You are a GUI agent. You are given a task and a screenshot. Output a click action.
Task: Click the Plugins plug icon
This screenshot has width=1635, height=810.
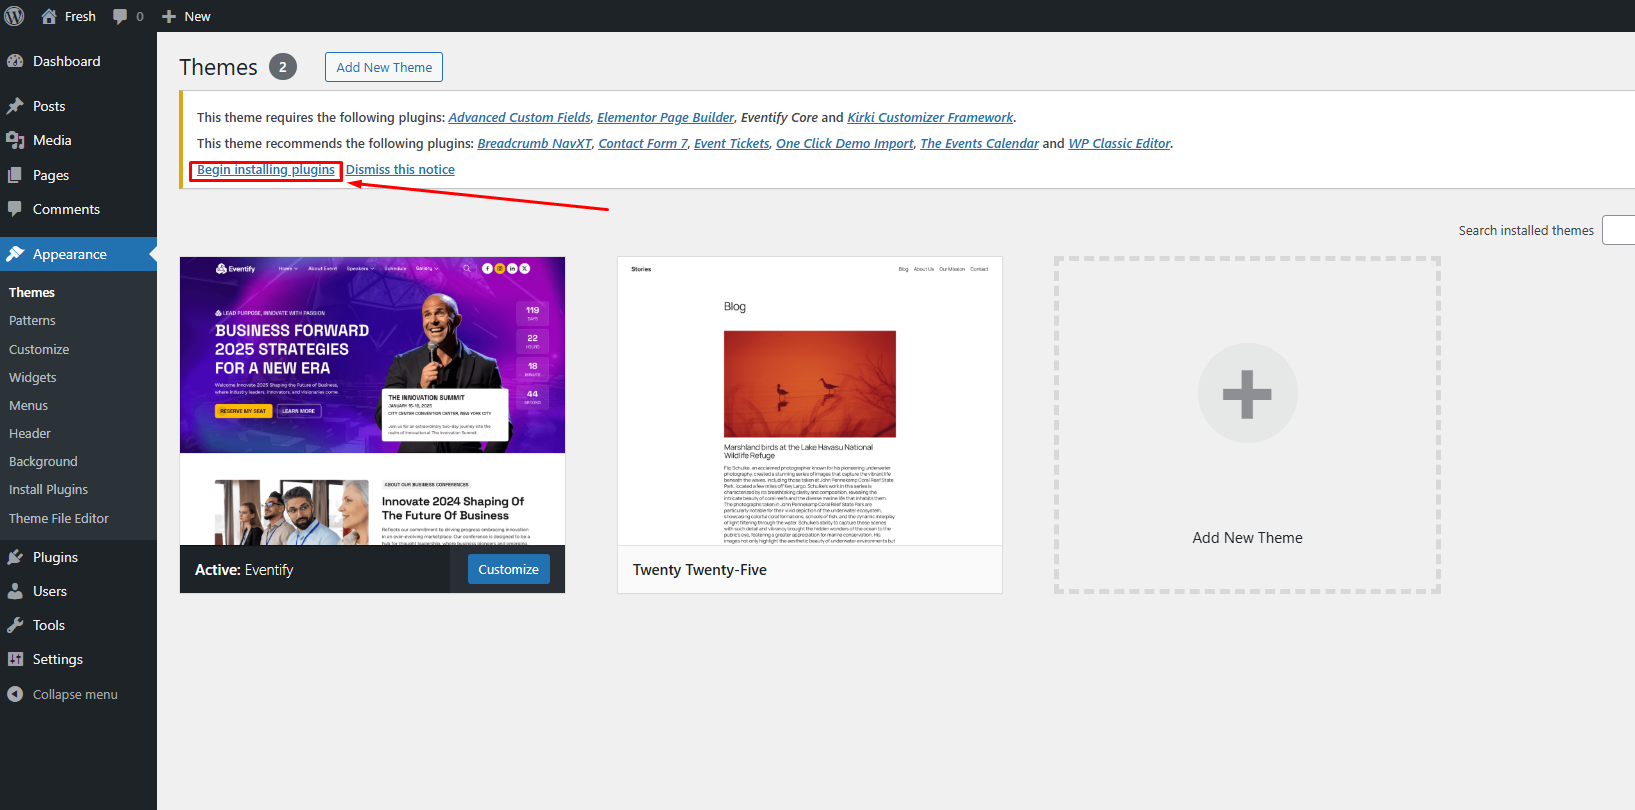pyautogui.click(x=15, y=557)
